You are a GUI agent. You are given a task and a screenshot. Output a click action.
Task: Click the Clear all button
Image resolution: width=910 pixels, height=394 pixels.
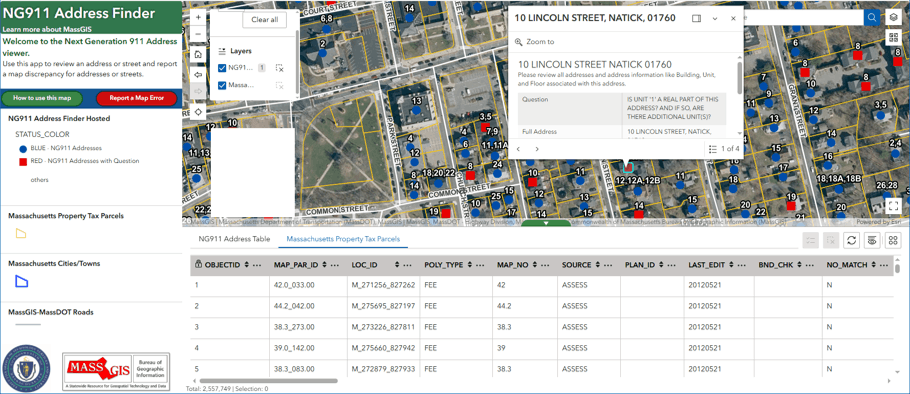[x=265, y=19]
